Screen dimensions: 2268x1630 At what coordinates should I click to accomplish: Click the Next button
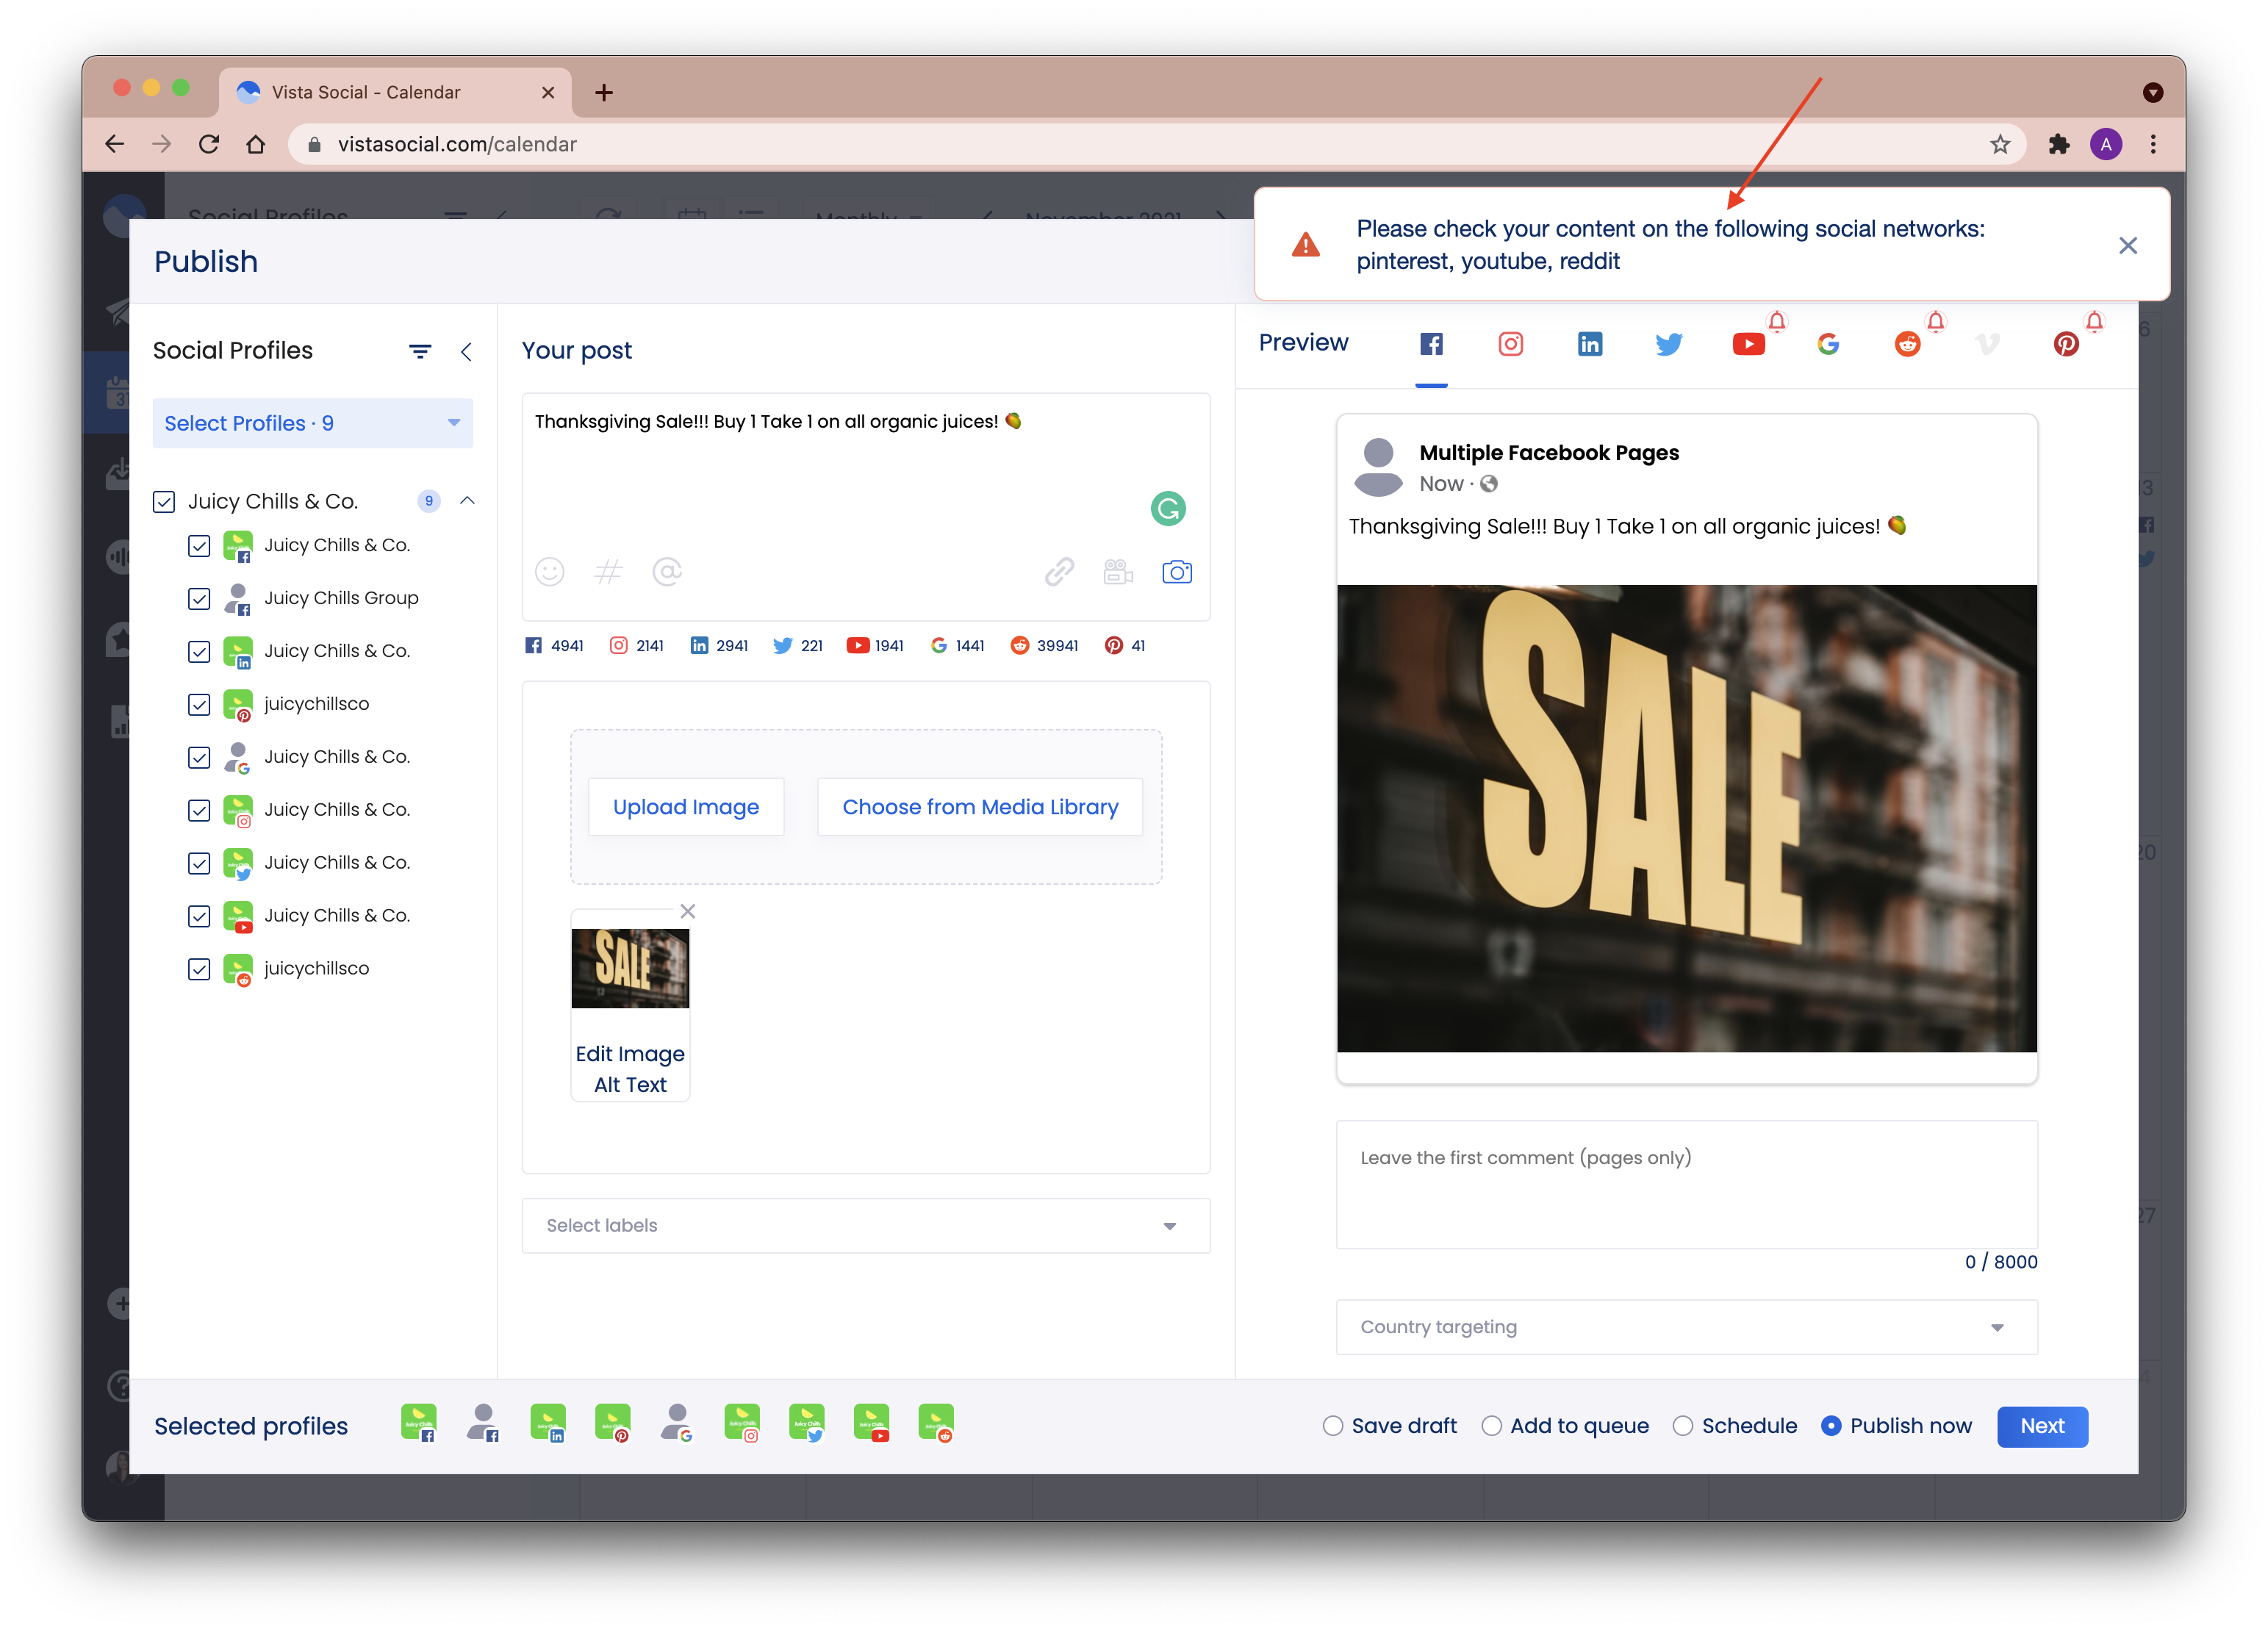click(2041, 1426)
